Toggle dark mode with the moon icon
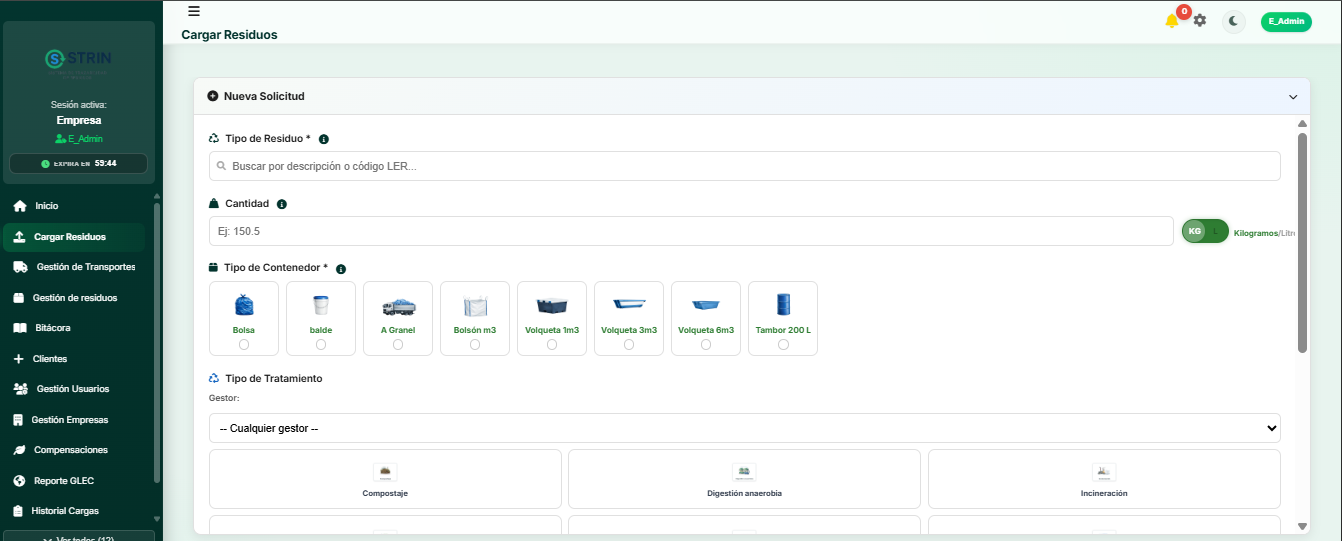 [x=1234, y=21]
